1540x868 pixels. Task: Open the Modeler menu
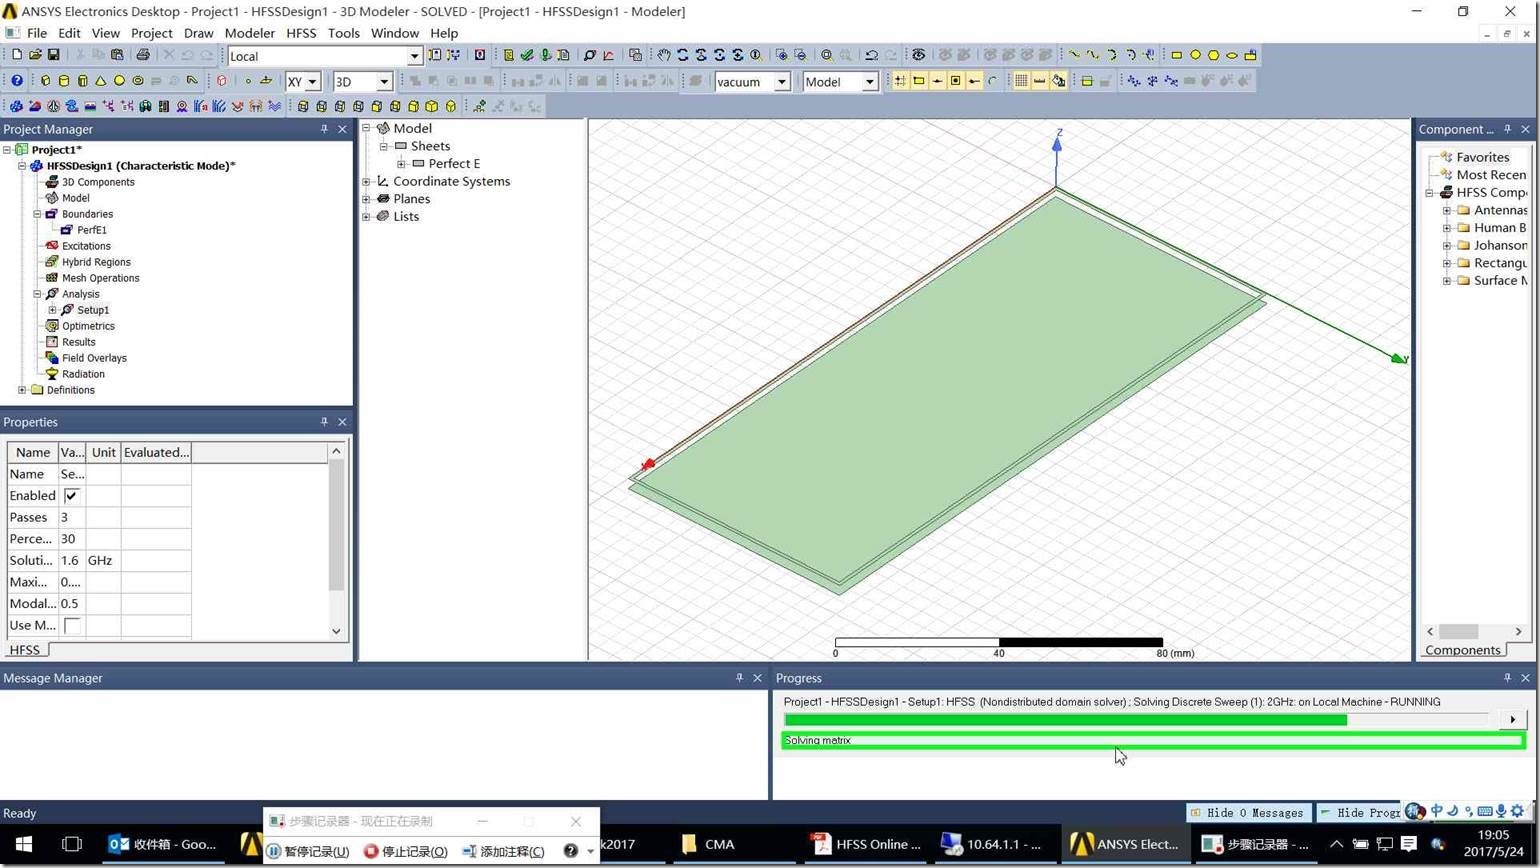click(249, 33)
